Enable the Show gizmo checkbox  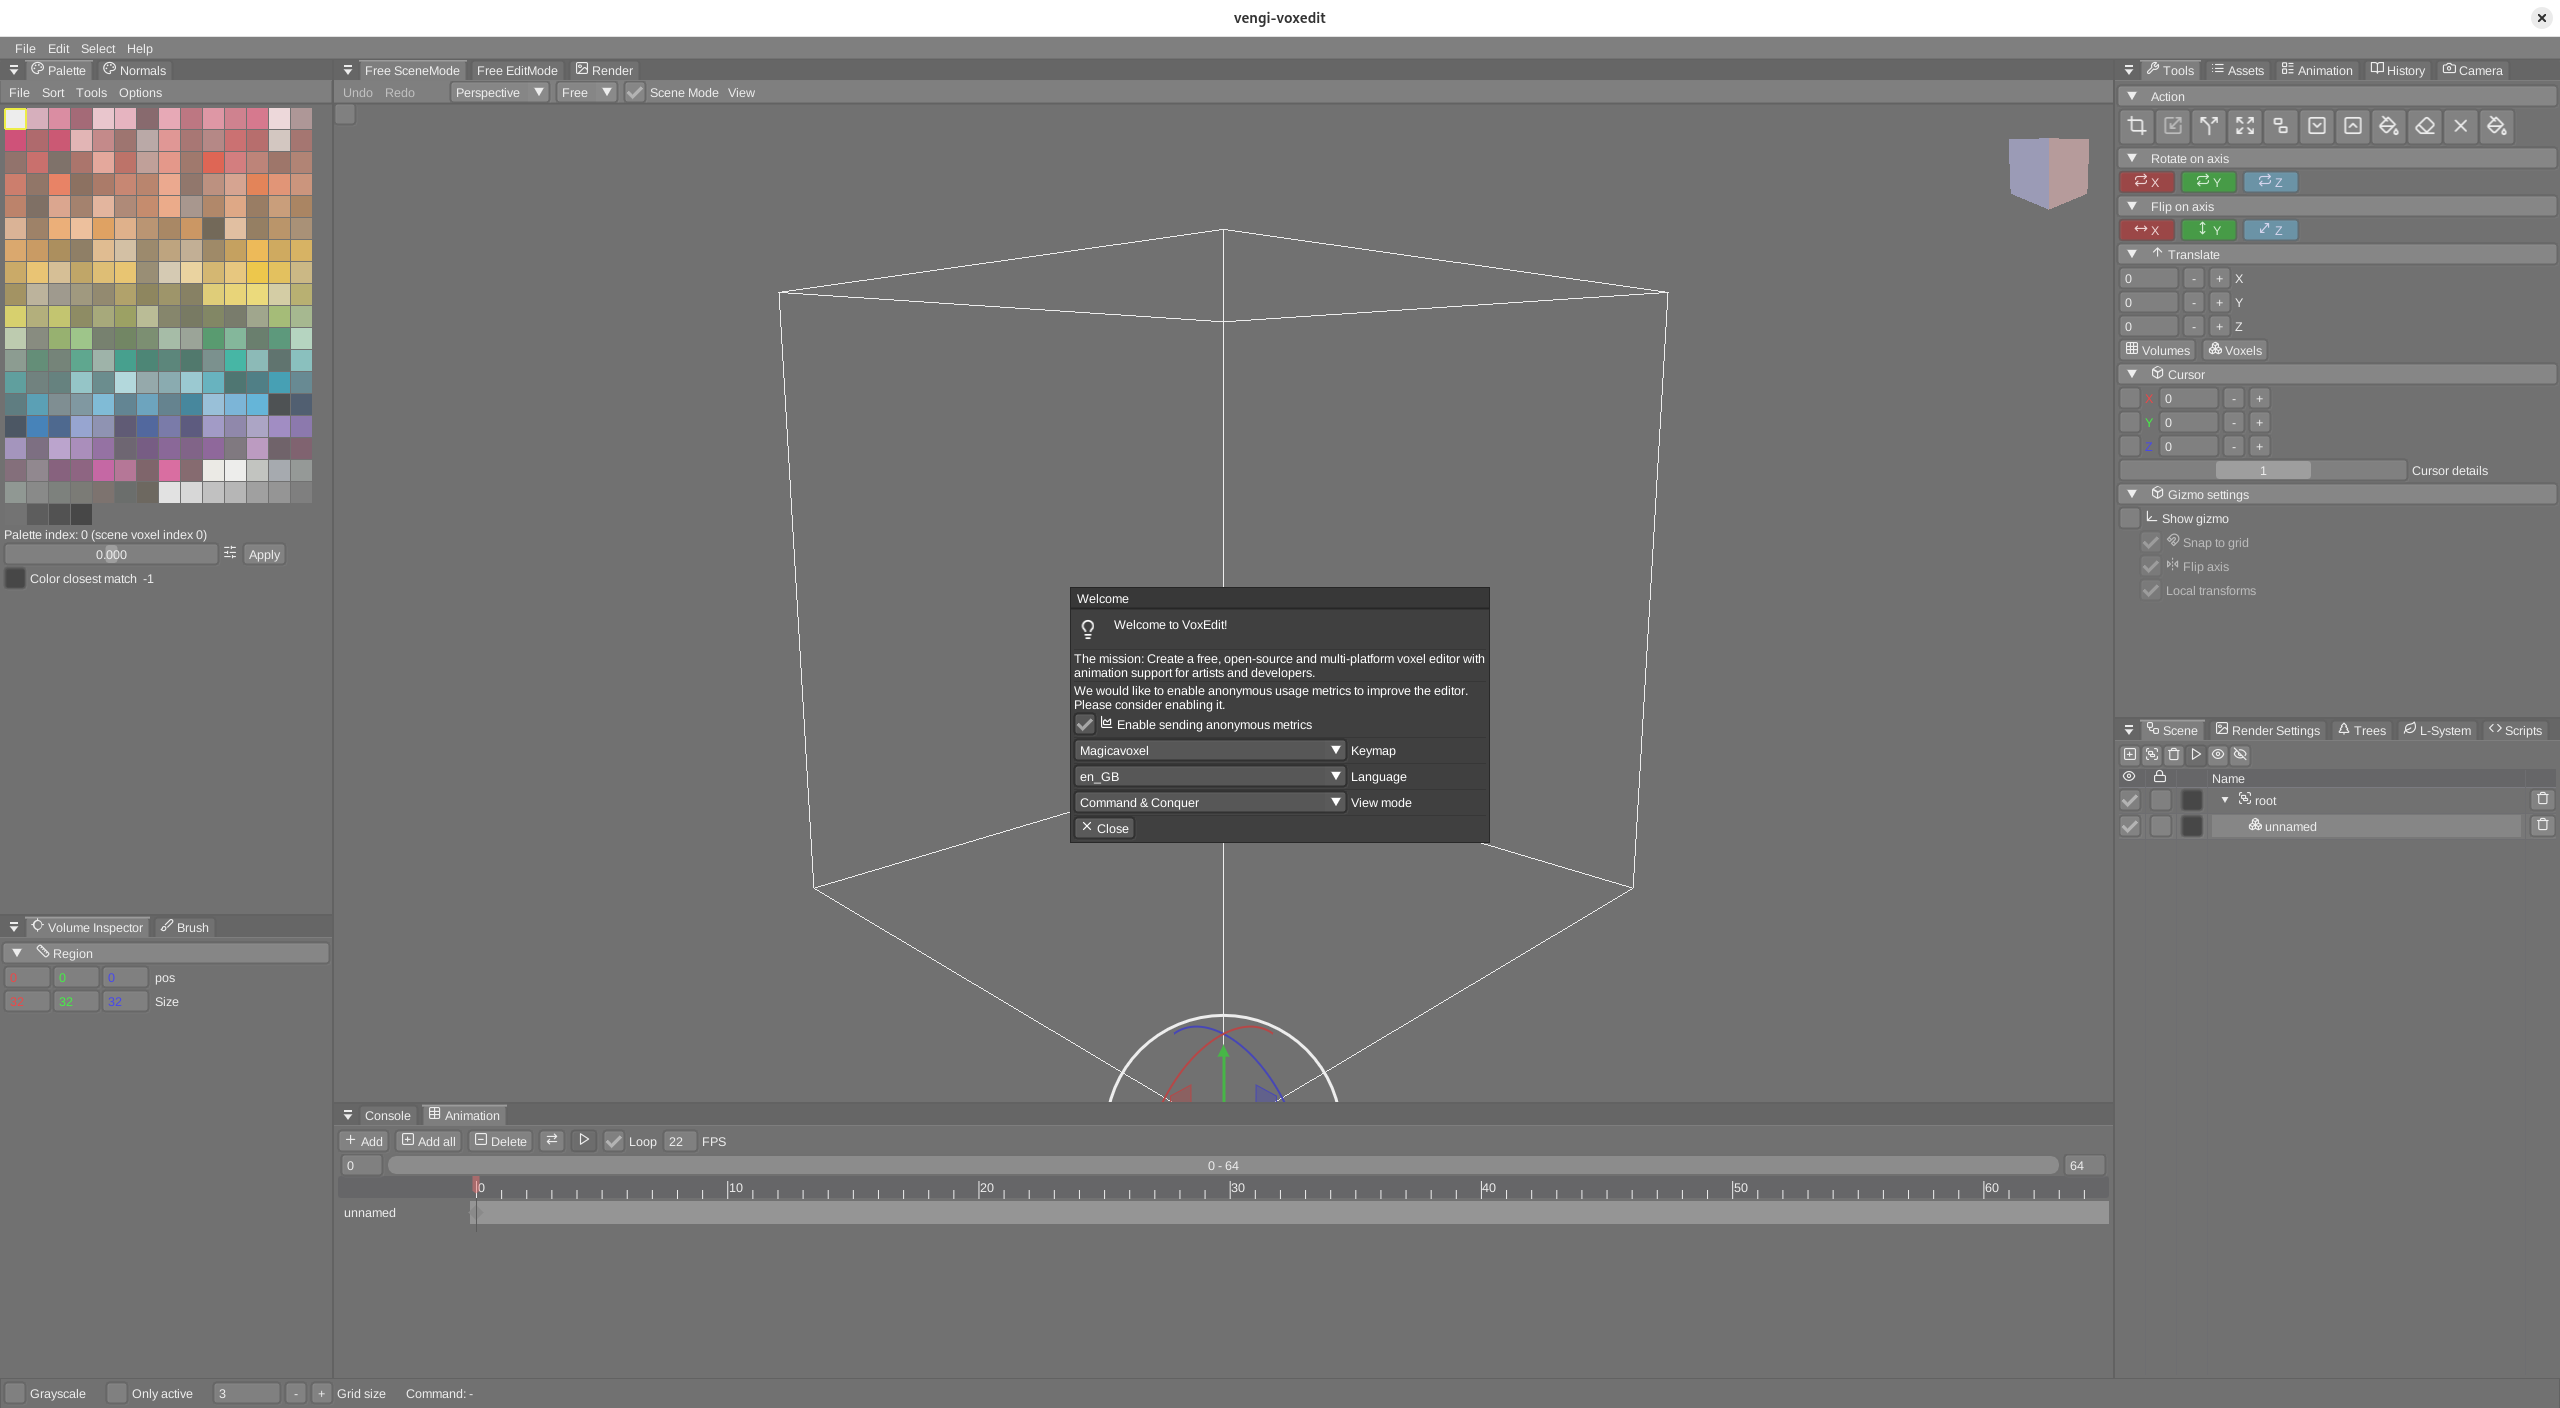tap(2130, 518)
